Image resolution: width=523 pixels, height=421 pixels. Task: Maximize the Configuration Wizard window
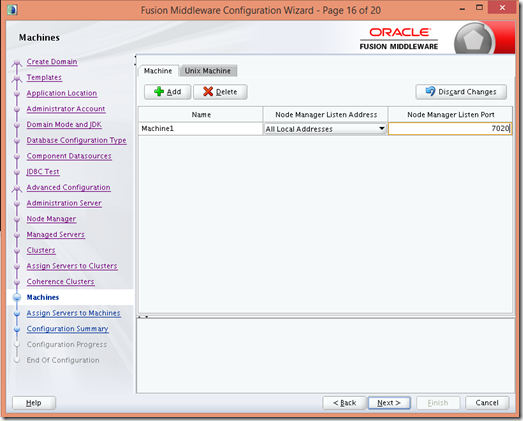(479, 7)
